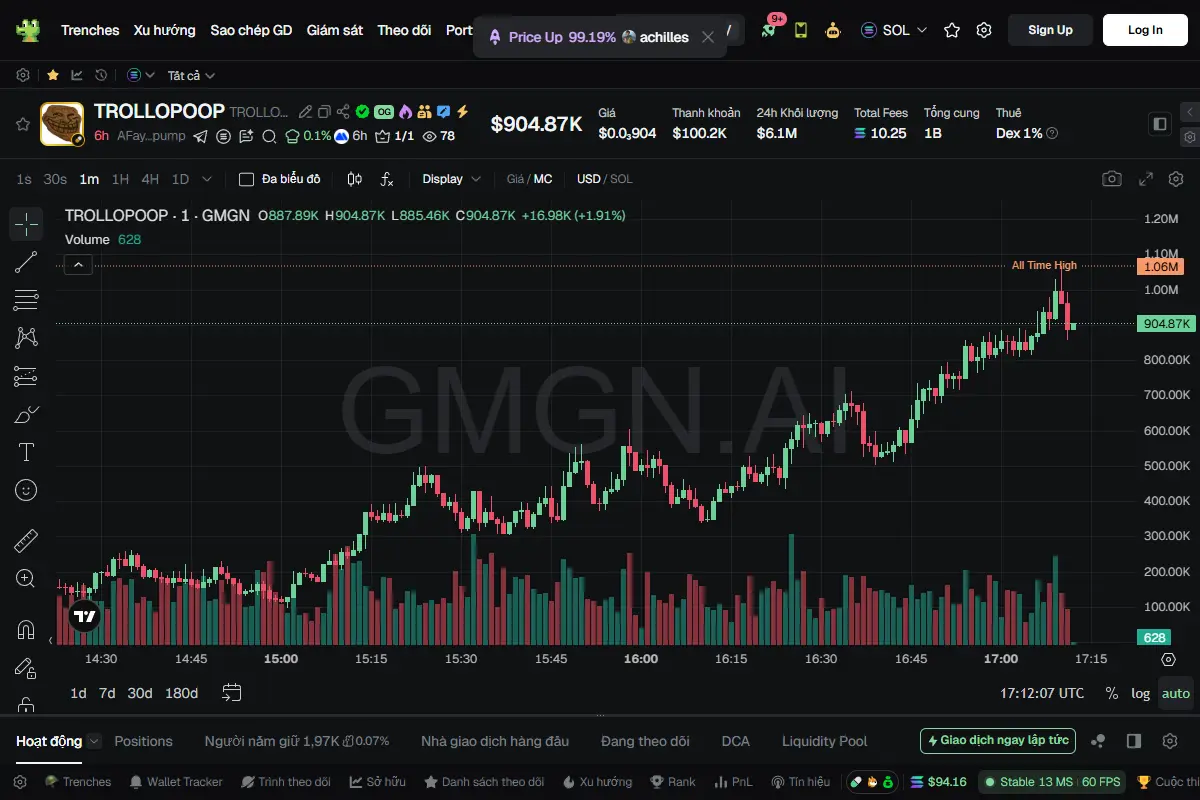Switch to the Positions tab
Image resolution: width=1200 pixels, height=800 pixels.
pyautogui.click(x=143, y=741)
